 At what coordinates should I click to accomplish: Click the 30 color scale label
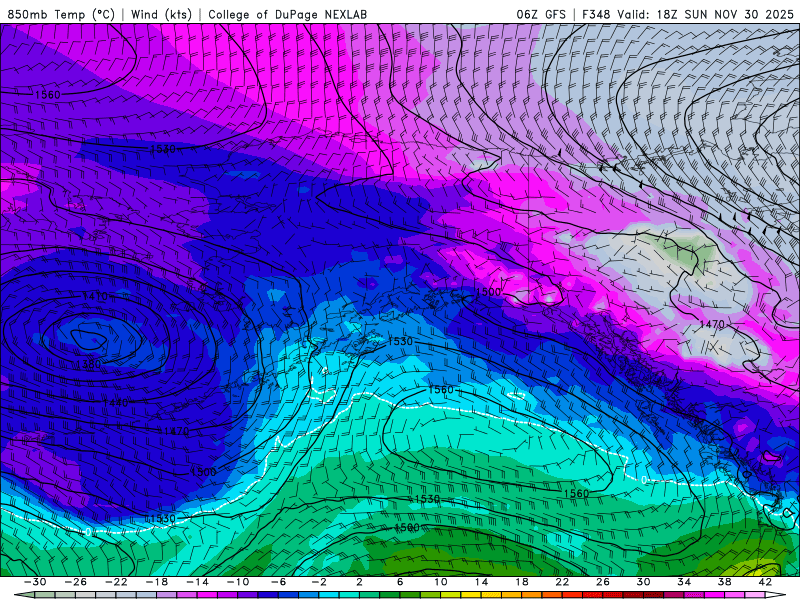coord(643,582)
